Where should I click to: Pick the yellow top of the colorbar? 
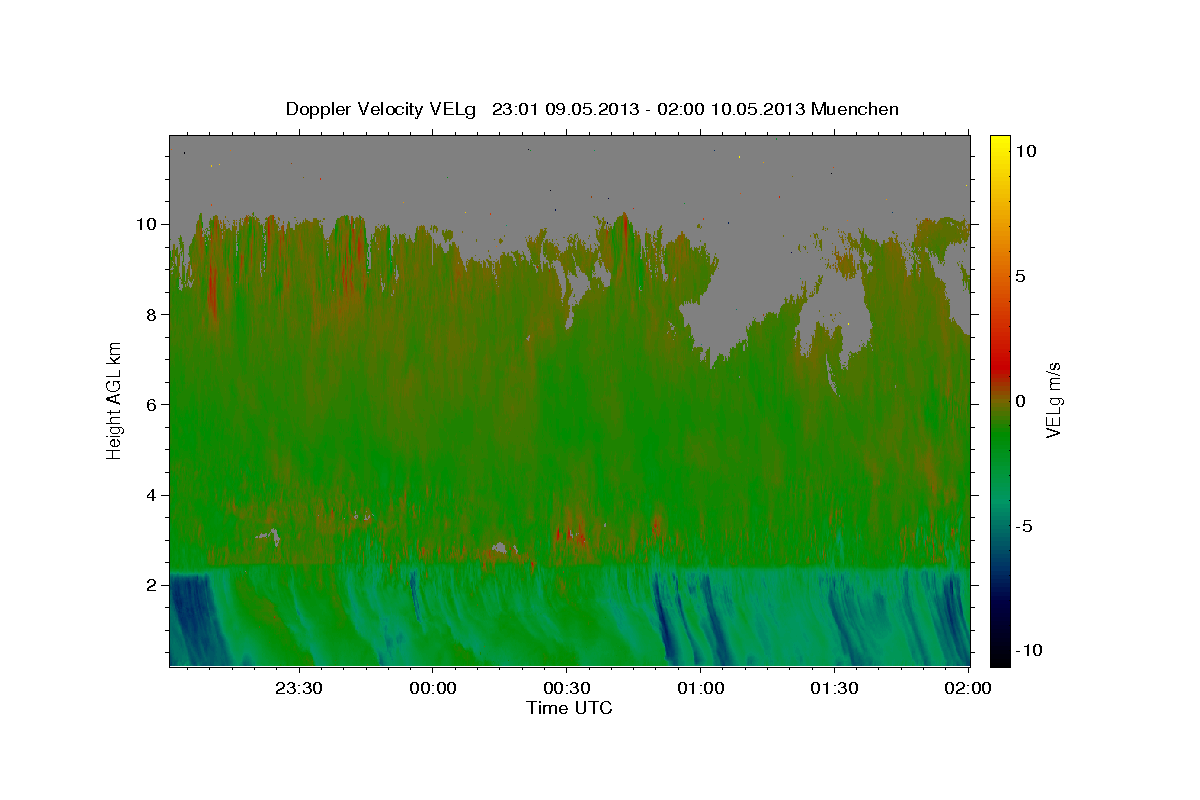999,145
